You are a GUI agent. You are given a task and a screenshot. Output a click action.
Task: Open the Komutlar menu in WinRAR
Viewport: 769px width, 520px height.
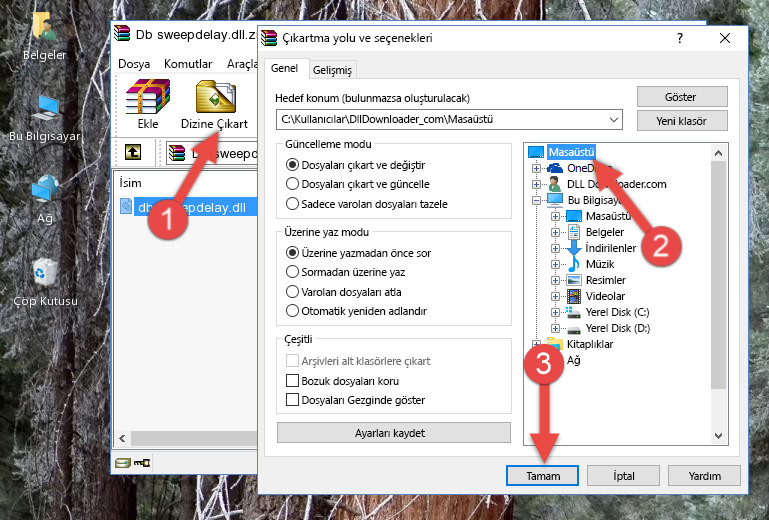tap(188, 64)
